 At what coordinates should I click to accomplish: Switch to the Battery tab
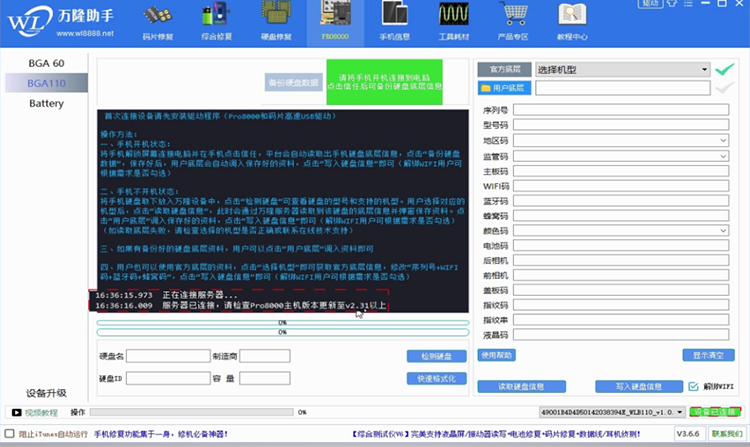(x=46, y=103)
